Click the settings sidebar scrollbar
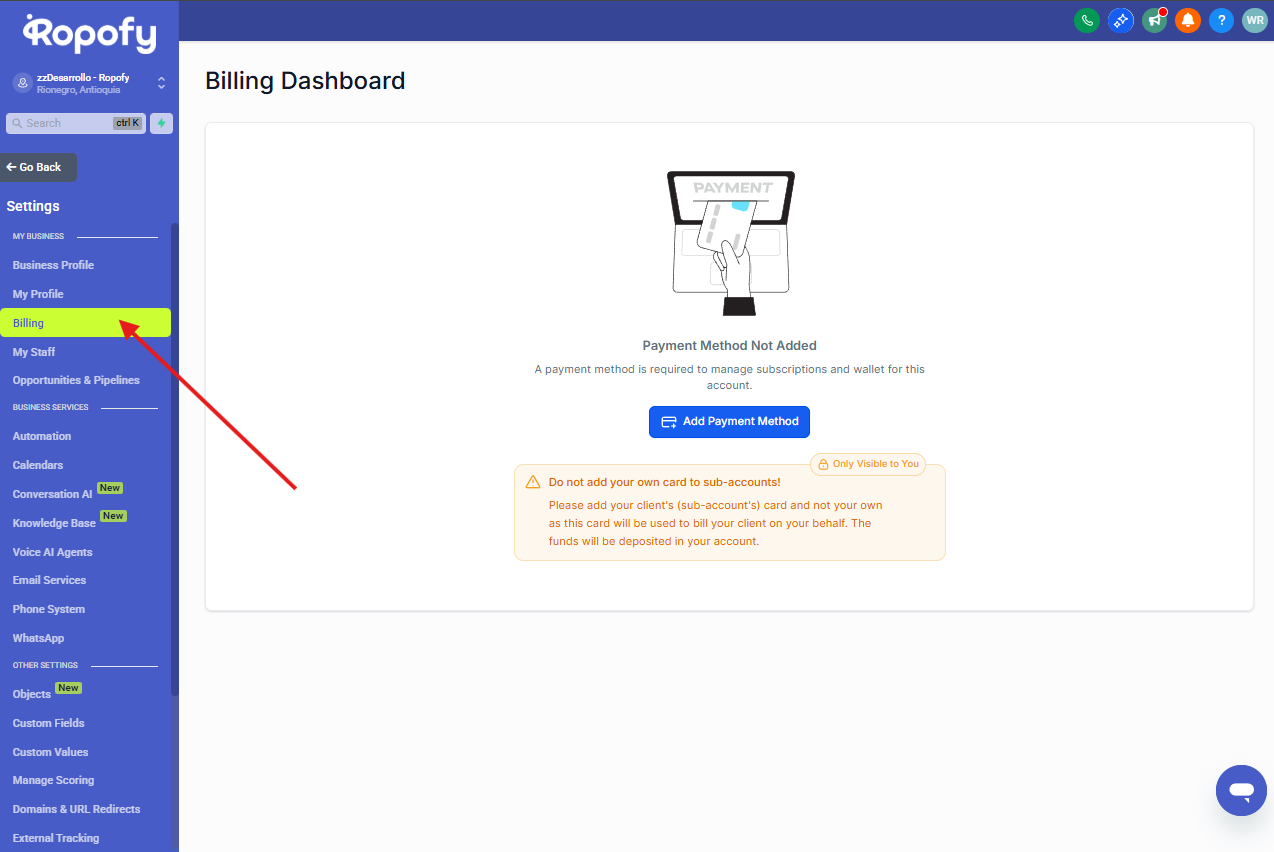Image resolution: width=1274 pixels, height=852 pixels. tap(175, 460)
